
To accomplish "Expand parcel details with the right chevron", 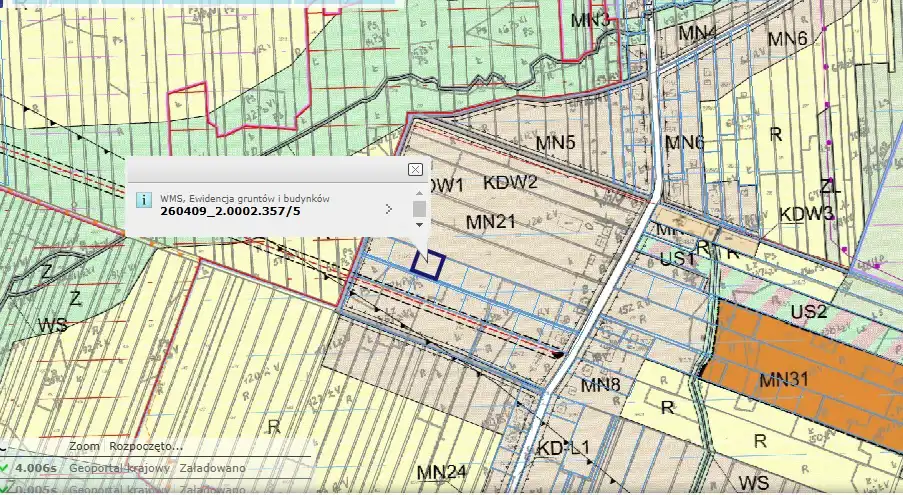I will (x=388, y=210).
